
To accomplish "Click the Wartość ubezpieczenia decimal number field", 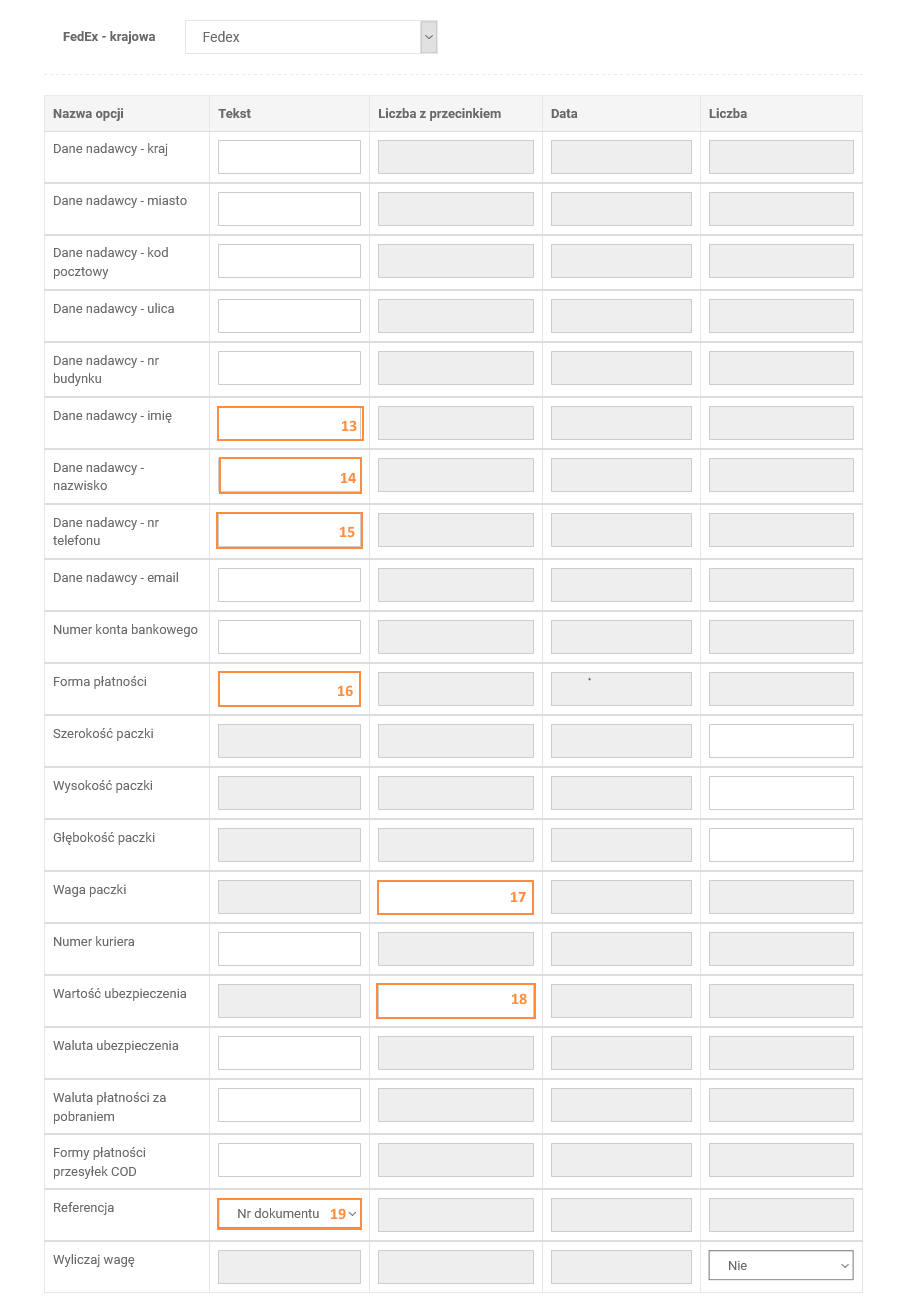I will tap(455, 1001).
